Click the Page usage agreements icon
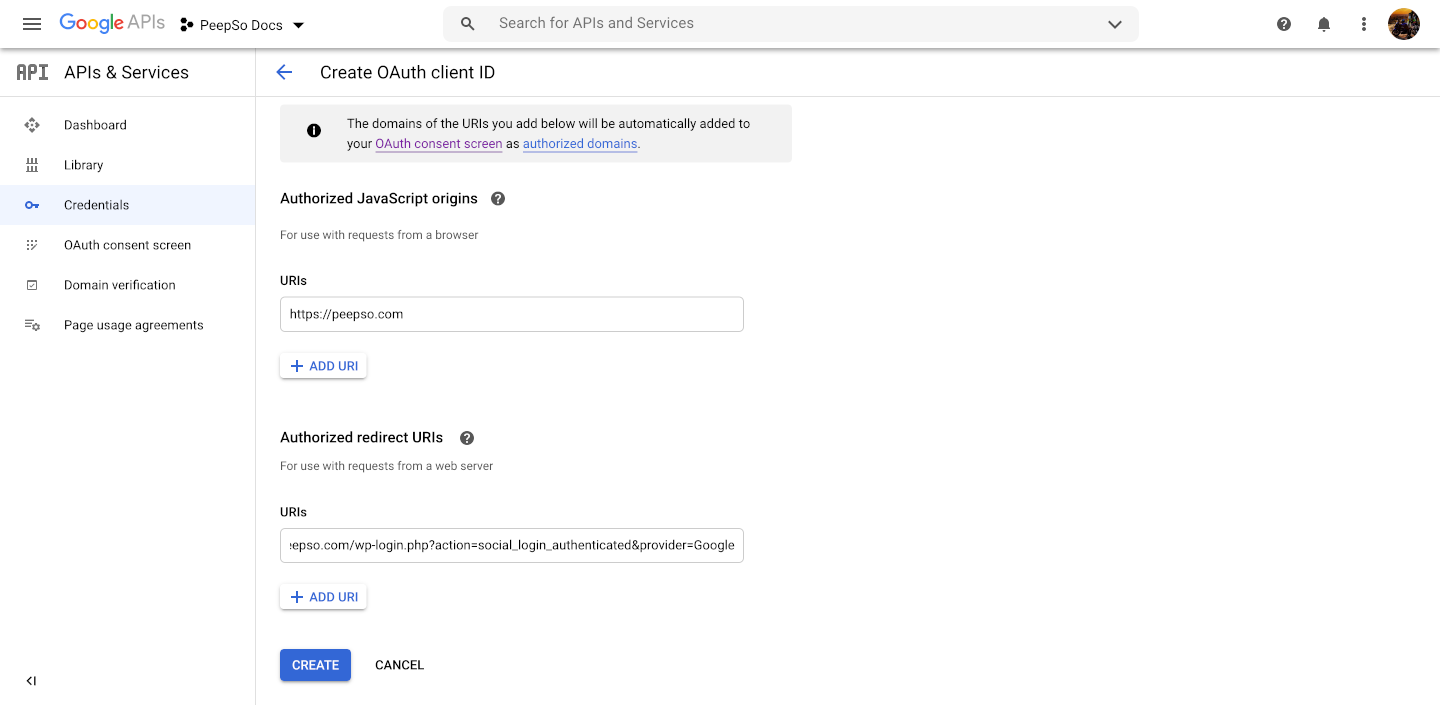The width and height of the screenshot is (1440, 705). point(32,325)
